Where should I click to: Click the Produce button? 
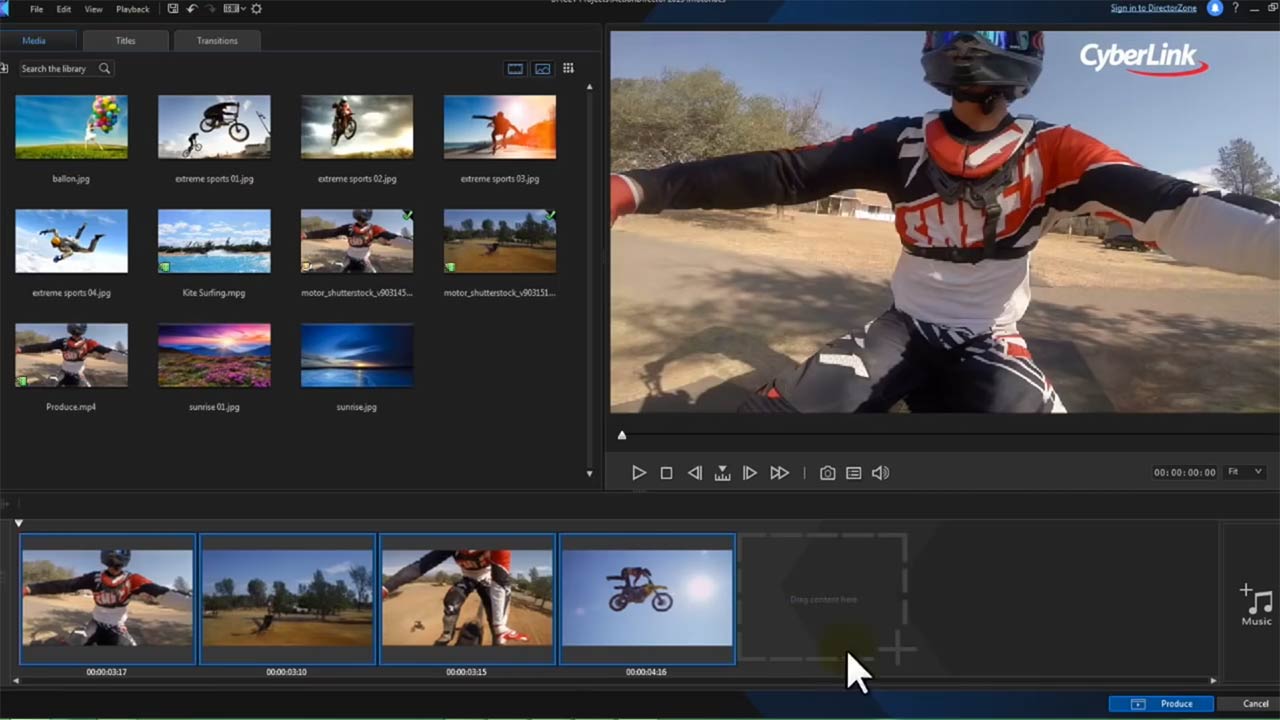coord(1161,704)
